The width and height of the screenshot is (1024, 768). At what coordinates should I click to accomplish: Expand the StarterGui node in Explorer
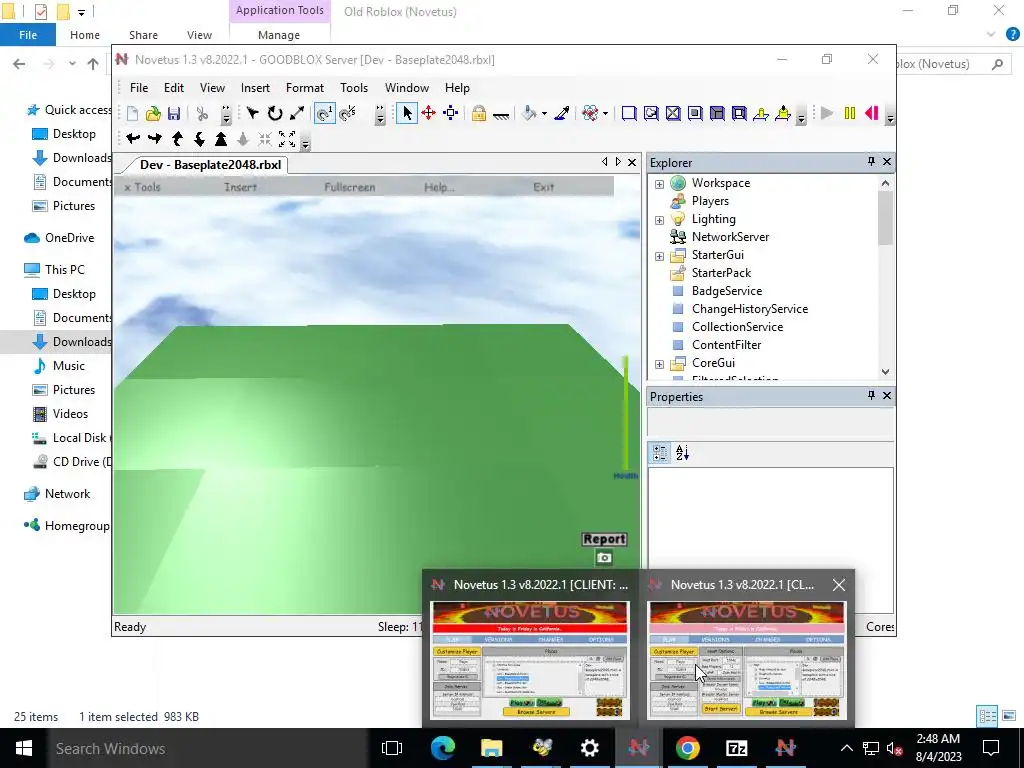pyautogui.click(x=660, y=256)
